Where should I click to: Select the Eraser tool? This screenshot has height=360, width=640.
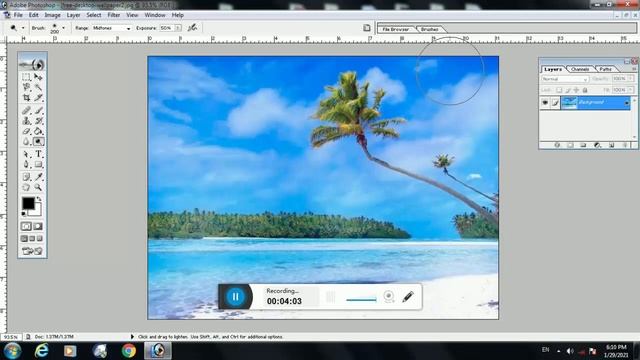coord(27,131)
